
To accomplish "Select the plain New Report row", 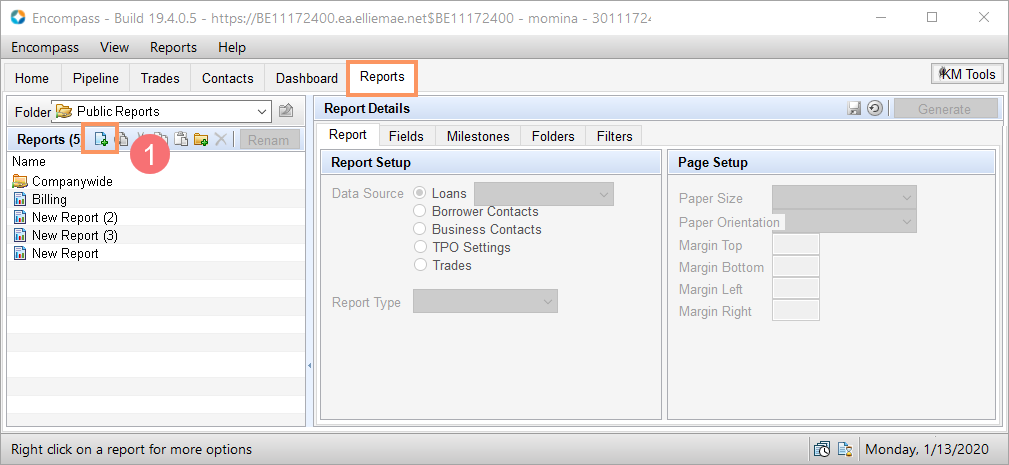I will [x=156, y=253].
